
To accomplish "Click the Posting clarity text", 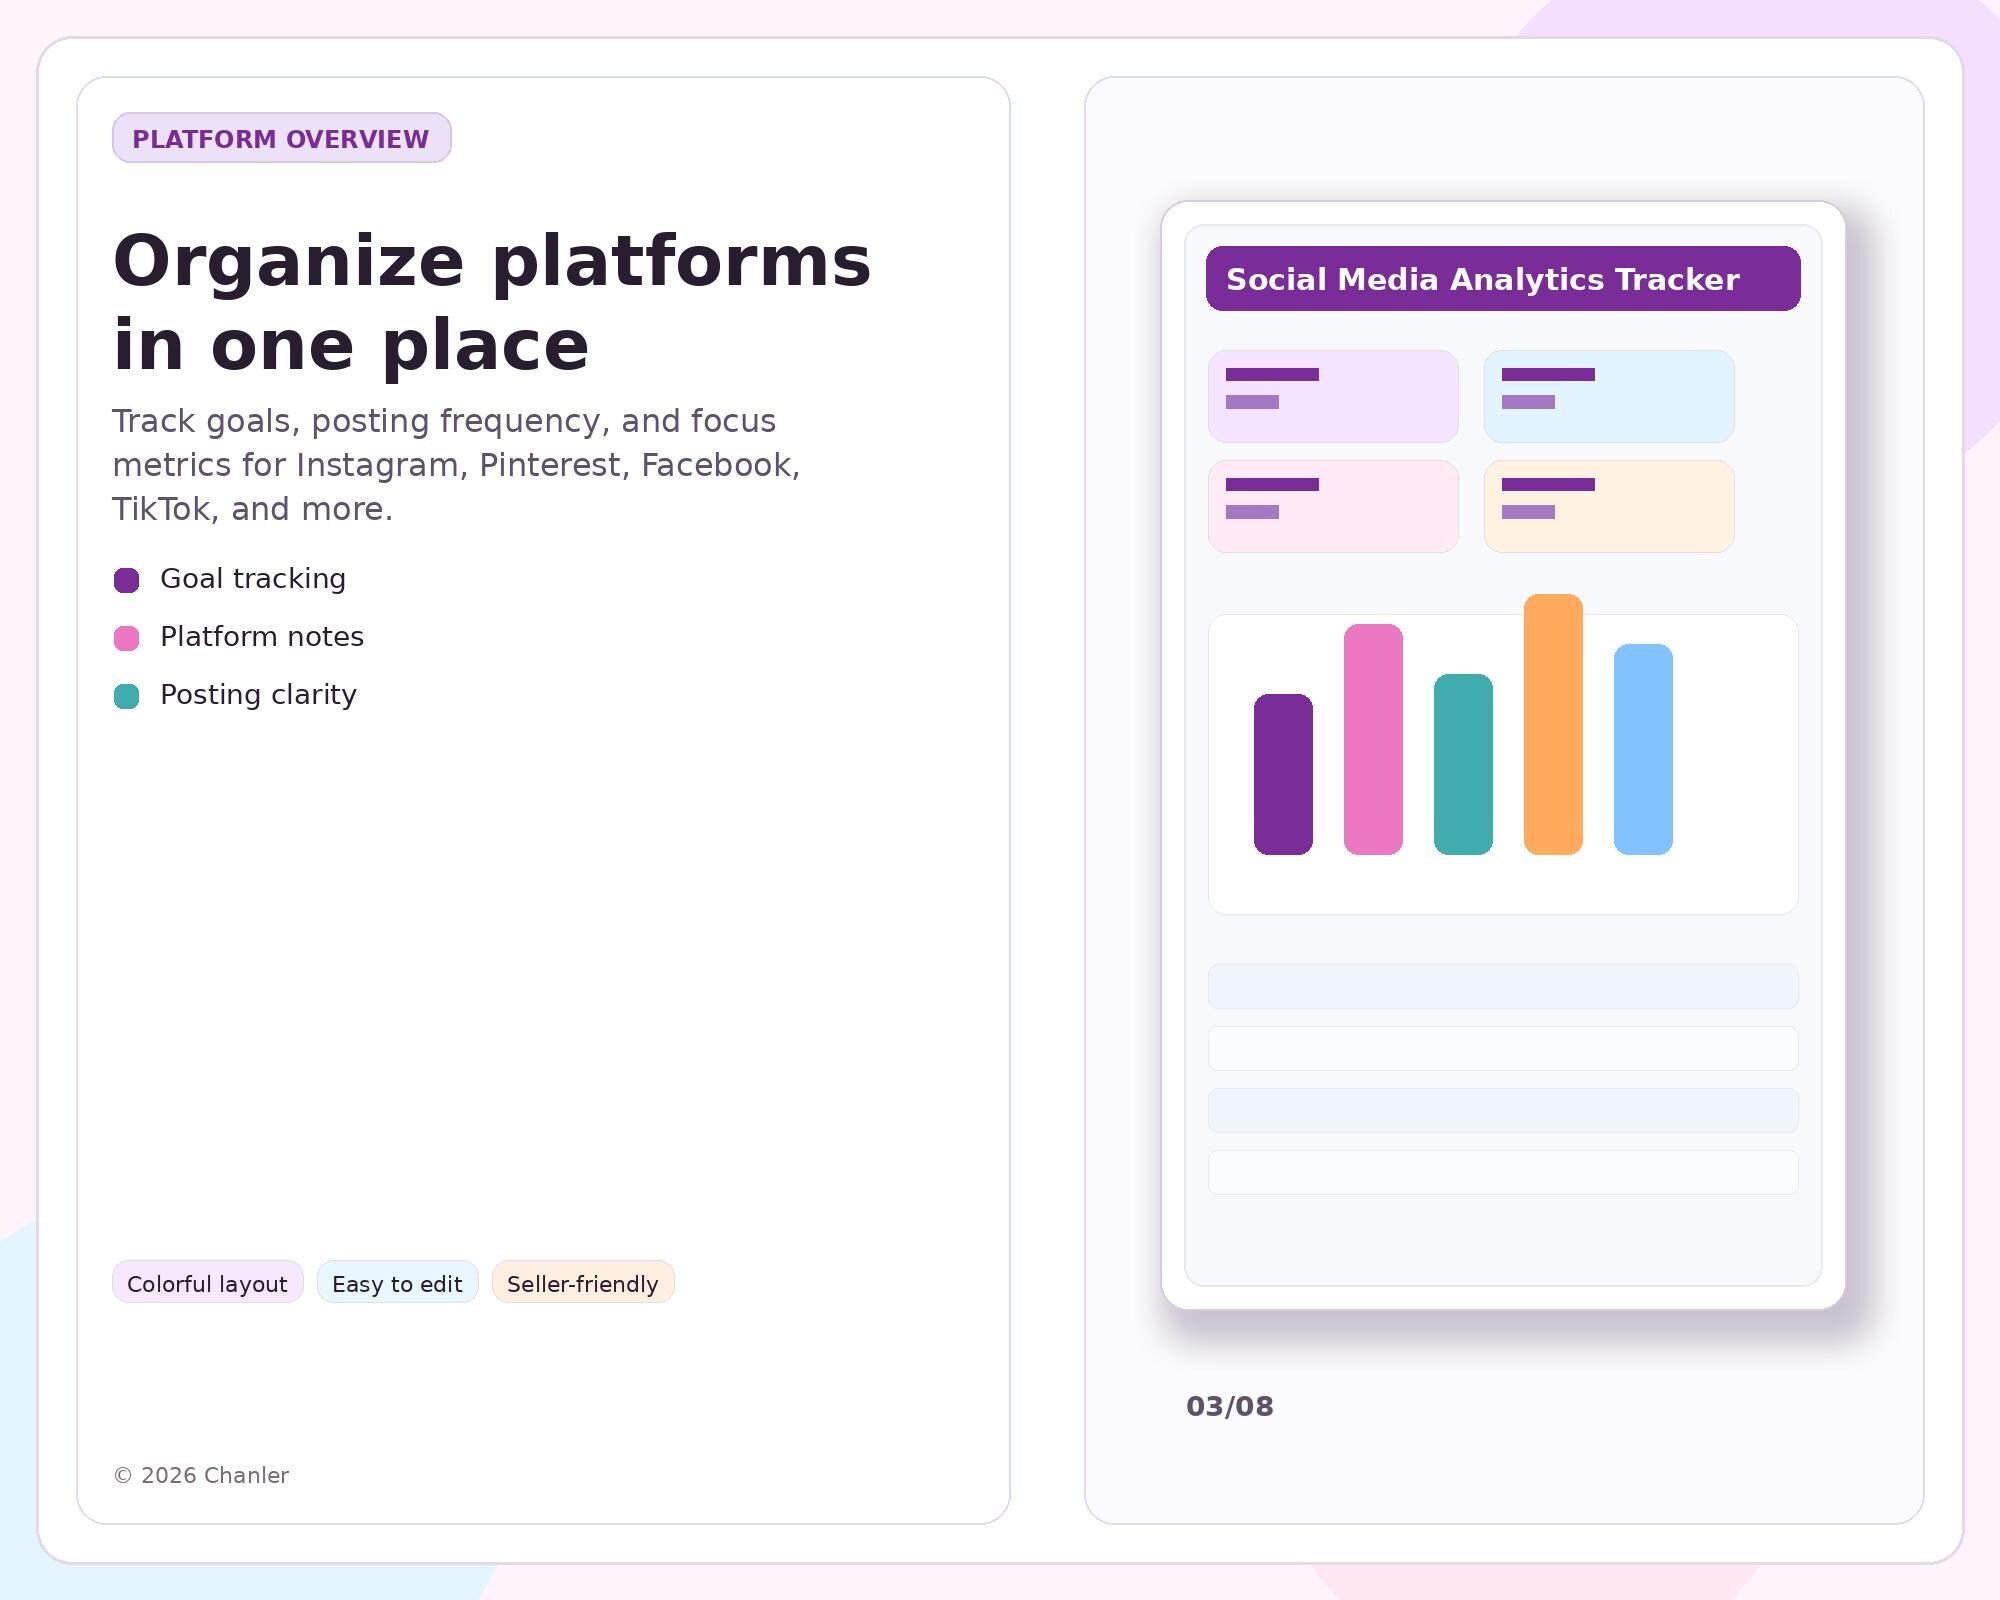I will pyautogui.click(x=258, y=695).
